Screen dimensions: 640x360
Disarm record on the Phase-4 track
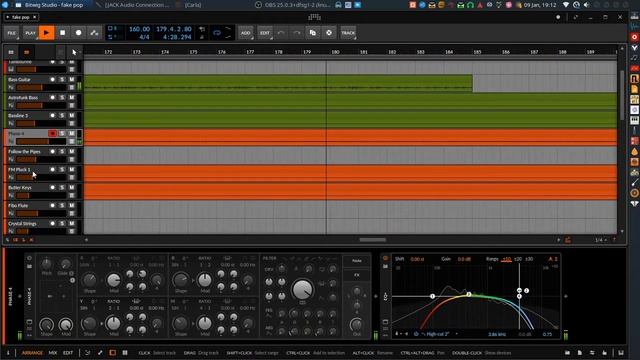tap(52, 133)
